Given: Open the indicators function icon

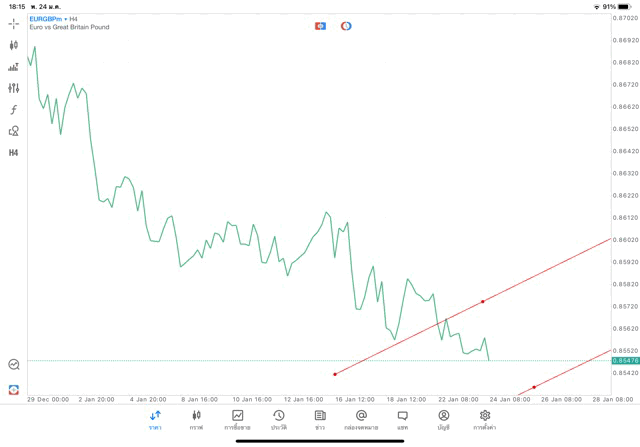Looking at the screenshot, I should (14, 110).
